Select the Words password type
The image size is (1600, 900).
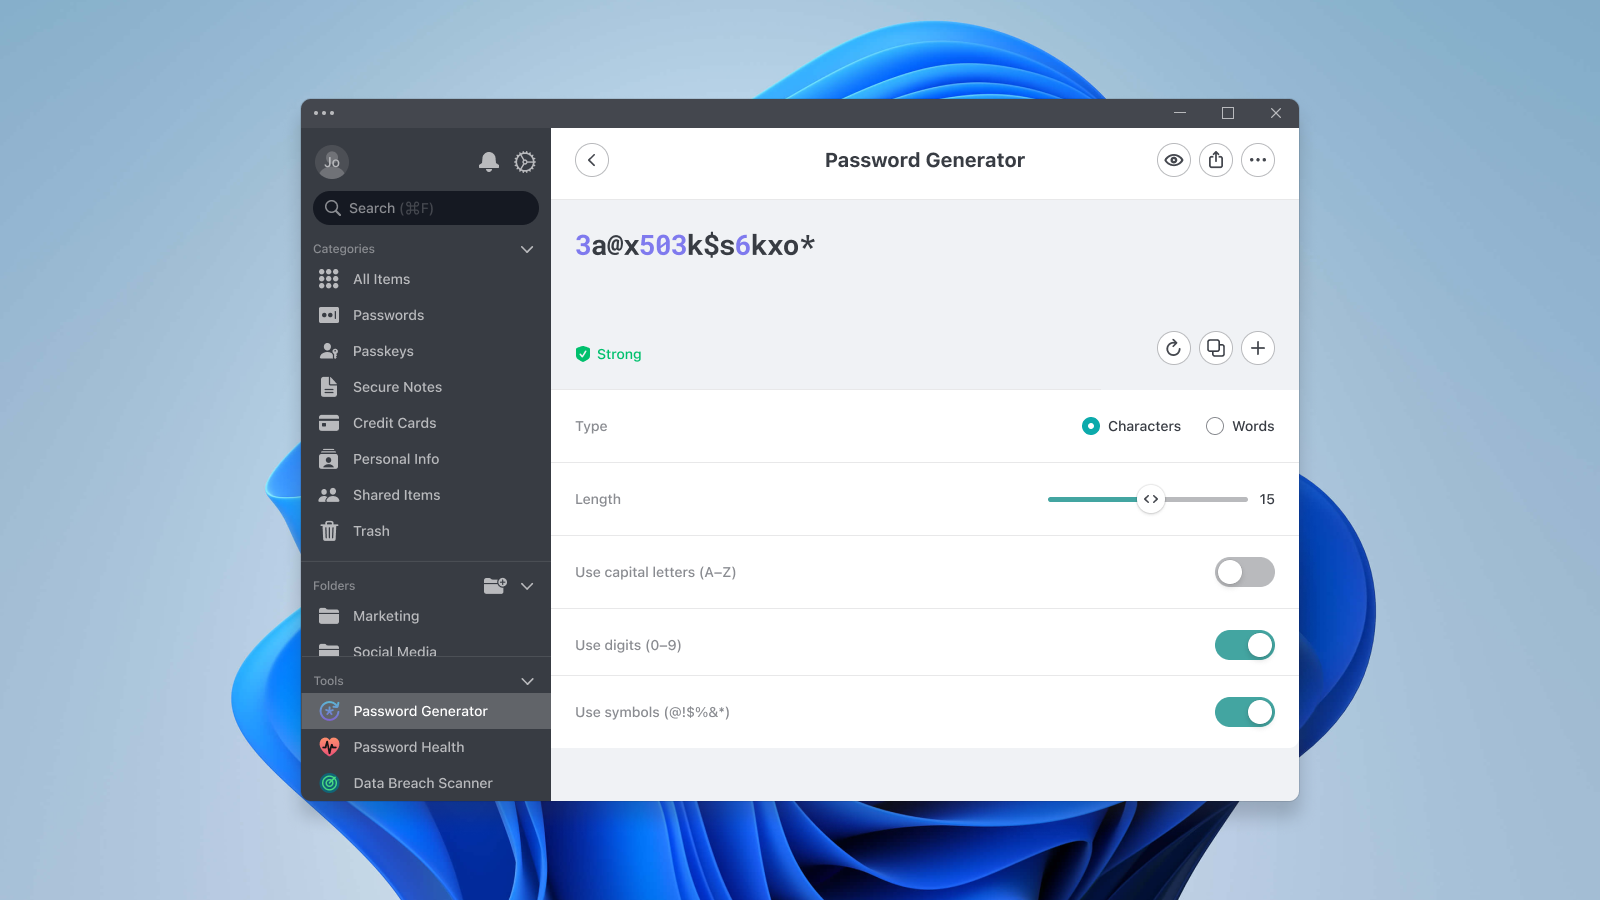[1214, 426]
